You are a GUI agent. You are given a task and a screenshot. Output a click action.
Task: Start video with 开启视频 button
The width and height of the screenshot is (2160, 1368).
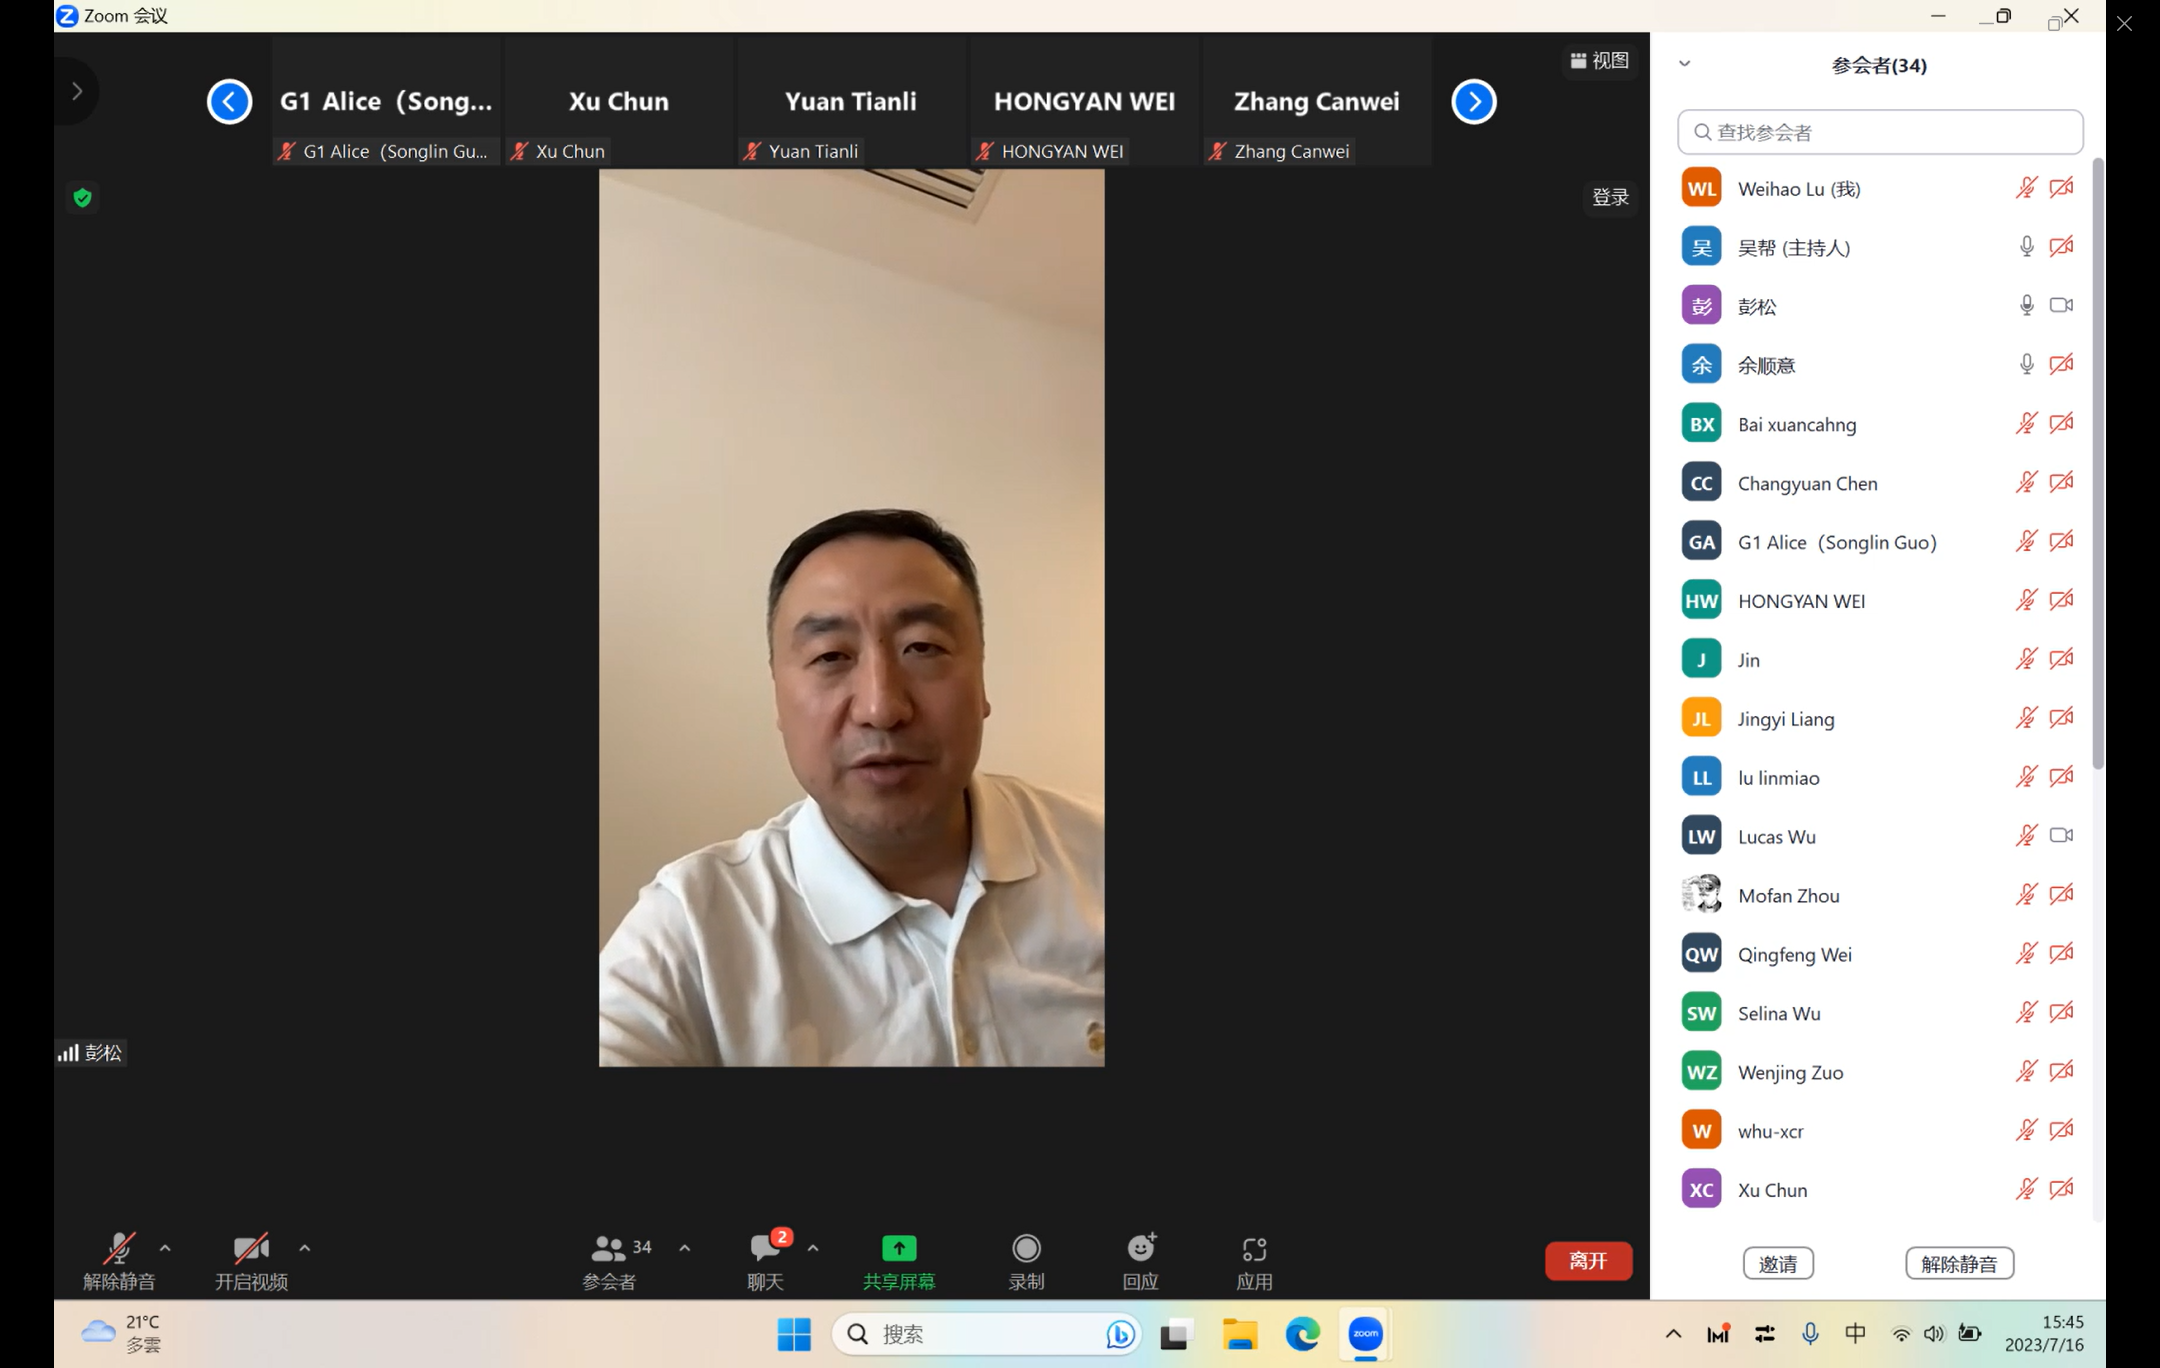pos(250,1249)
